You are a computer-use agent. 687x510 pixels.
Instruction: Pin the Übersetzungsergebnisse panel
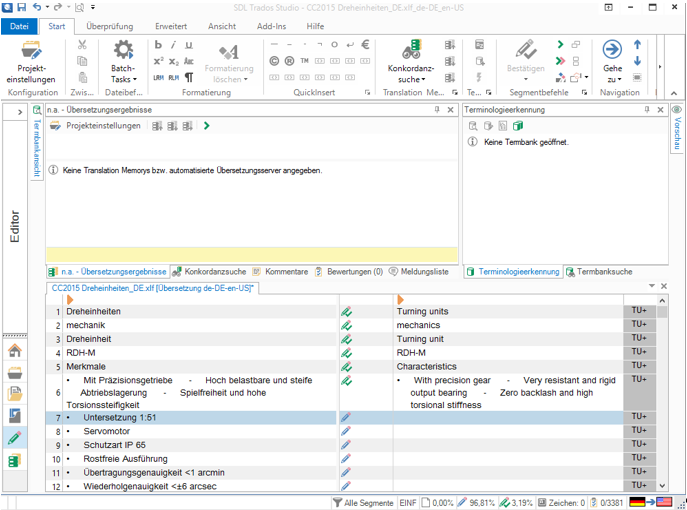coord(437,110)
